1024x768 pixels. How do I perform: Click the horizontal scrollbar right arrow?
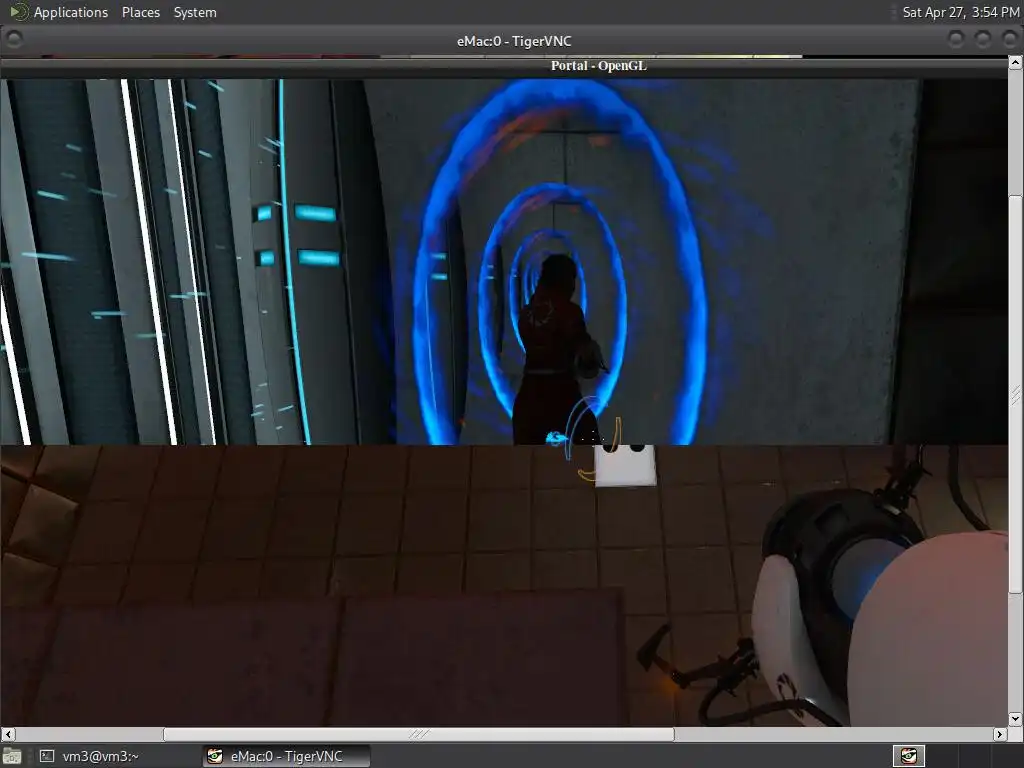999,734
